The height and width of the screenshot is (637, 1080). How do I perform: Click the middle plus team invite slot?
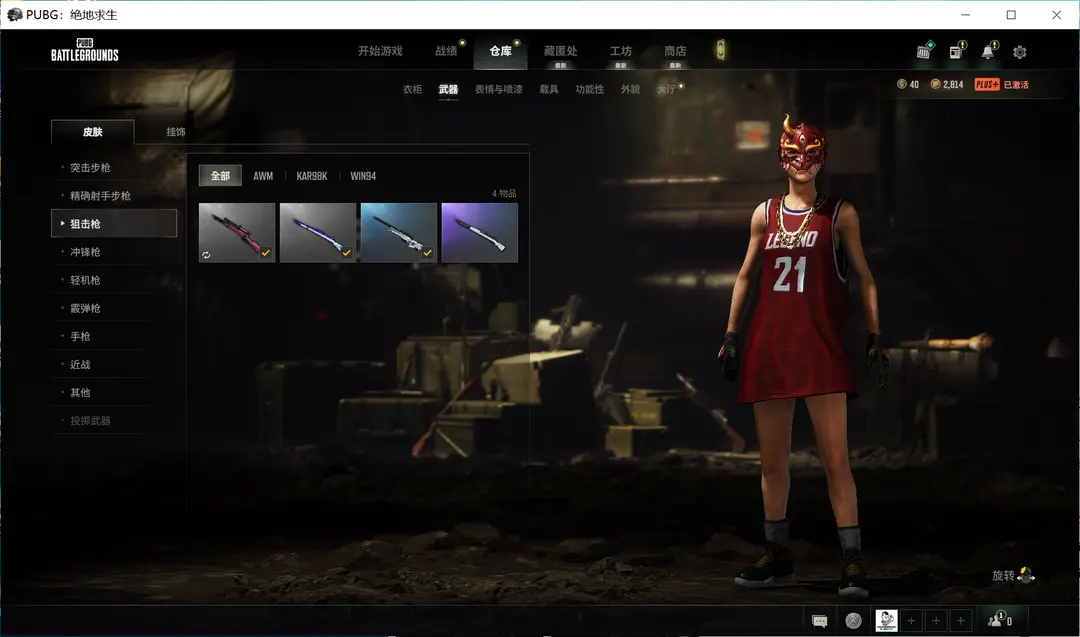pos(936,620)
